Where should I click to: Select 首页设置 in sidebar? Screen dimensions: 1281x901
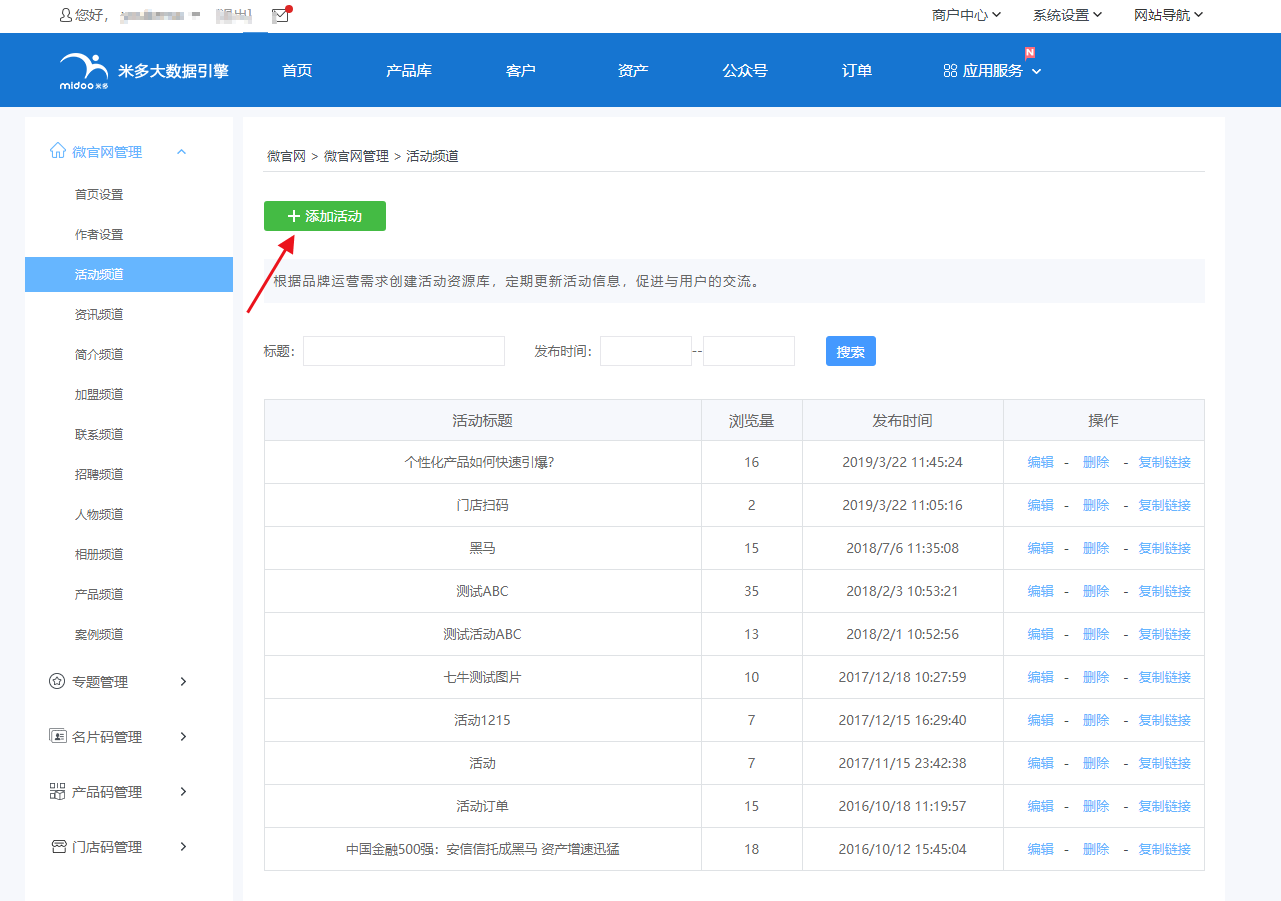point(99,194)
